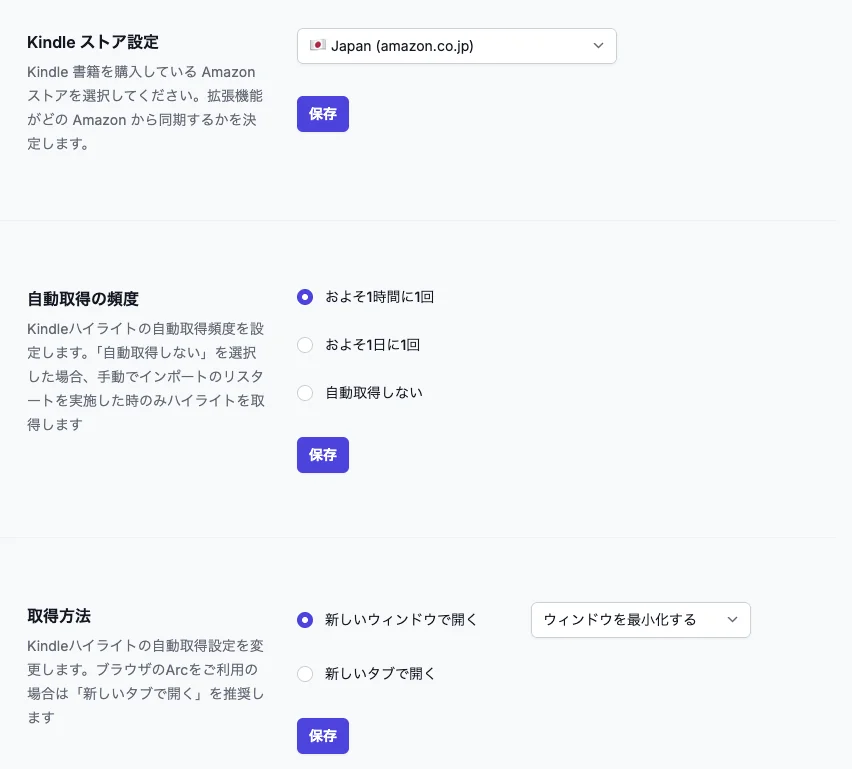Click the 自動取得の頻度 heading

(83, 299)
